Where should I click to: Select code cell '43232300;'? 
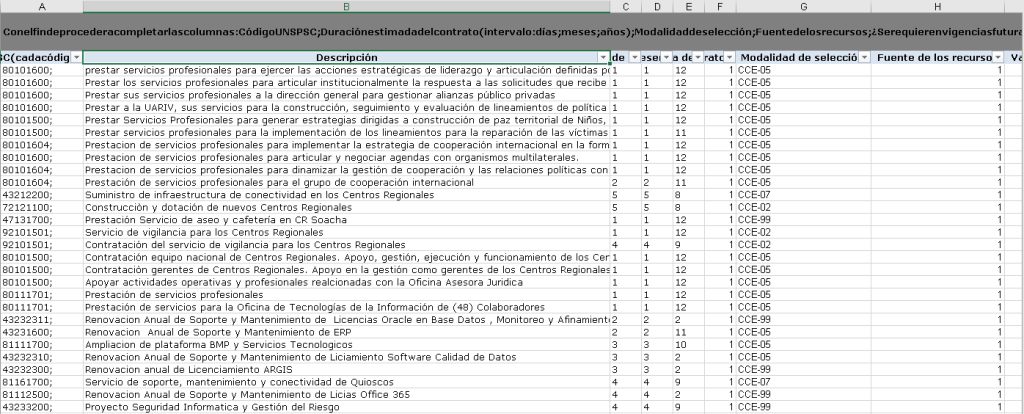pos(42,369)
